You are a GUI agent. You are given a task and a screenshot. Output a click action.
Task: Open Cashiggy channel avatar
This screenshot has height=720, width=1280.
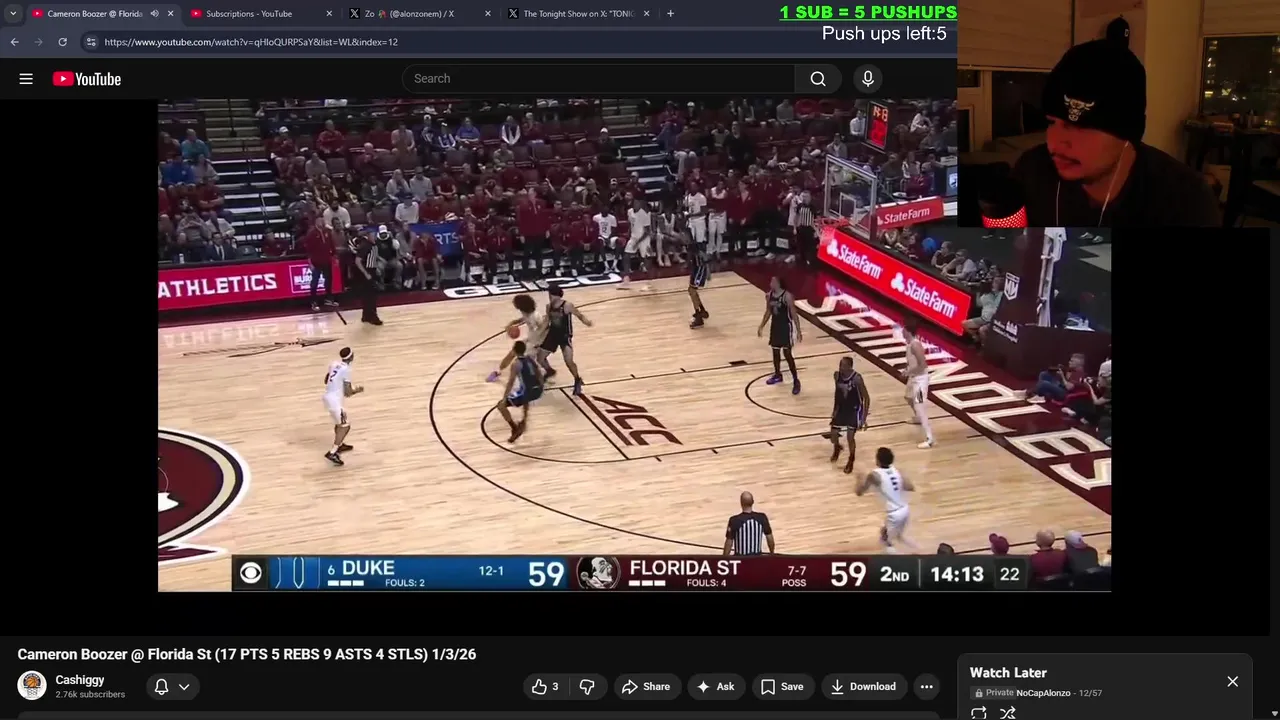[x=32, y=686]
